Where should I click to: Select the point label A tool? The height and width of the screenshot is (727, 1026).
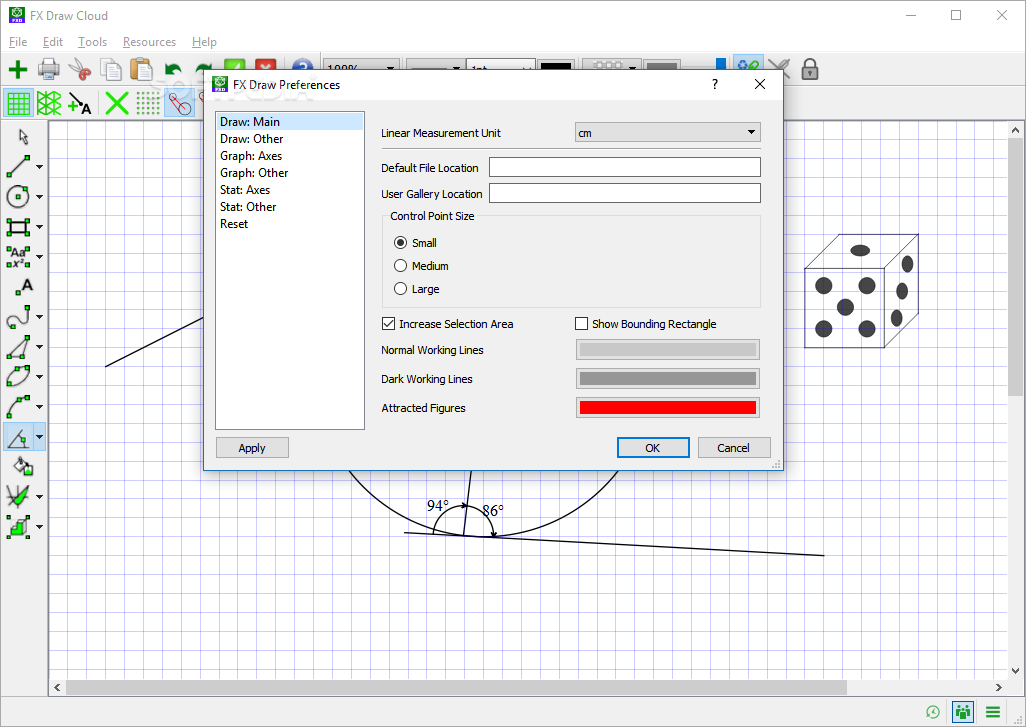click(x=24, y=287)
